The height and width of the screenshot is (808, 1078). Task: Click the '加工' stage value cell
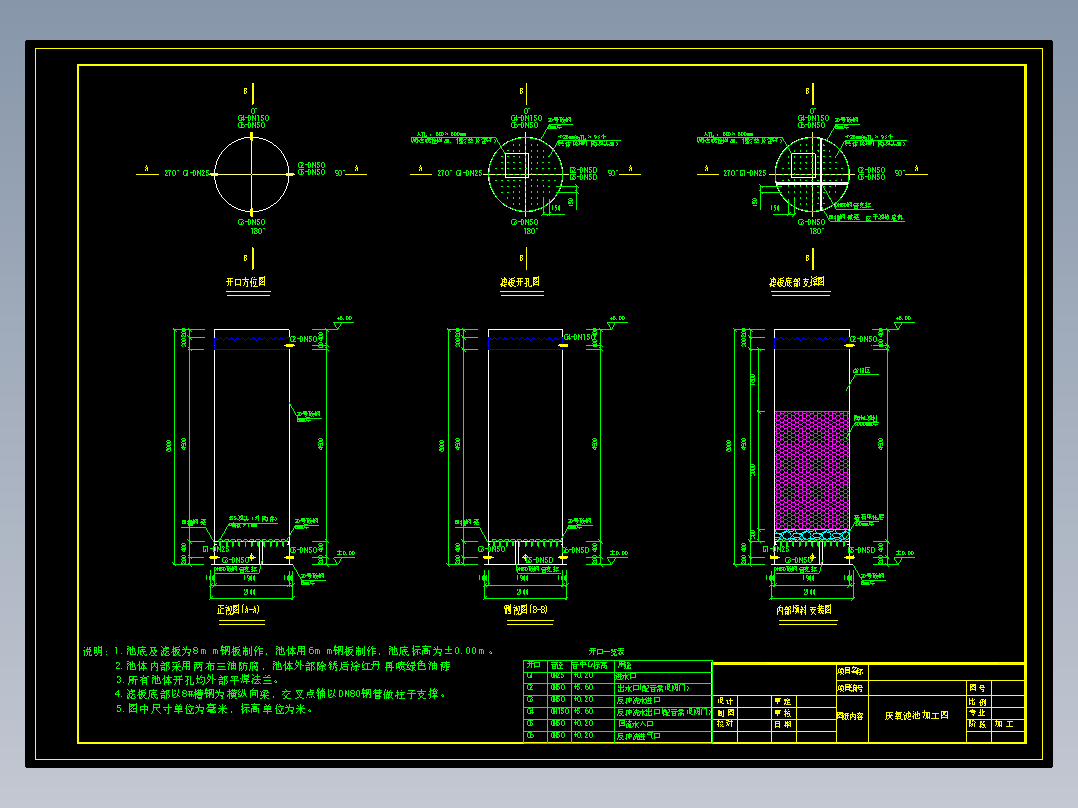click(x=1005, y=724)
